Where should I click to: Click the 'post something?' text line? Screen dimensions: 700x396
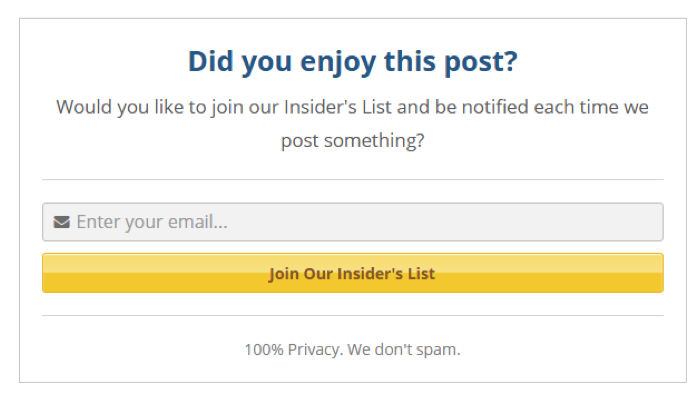[353, 141]
